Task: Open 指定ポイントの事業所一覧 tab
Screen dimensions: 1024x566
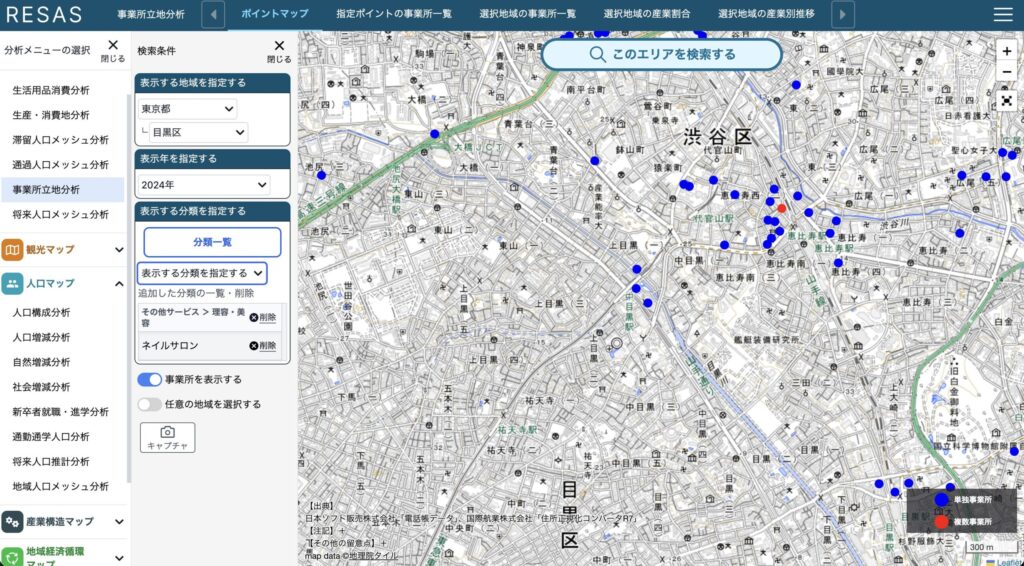Action: coord(394,14)
